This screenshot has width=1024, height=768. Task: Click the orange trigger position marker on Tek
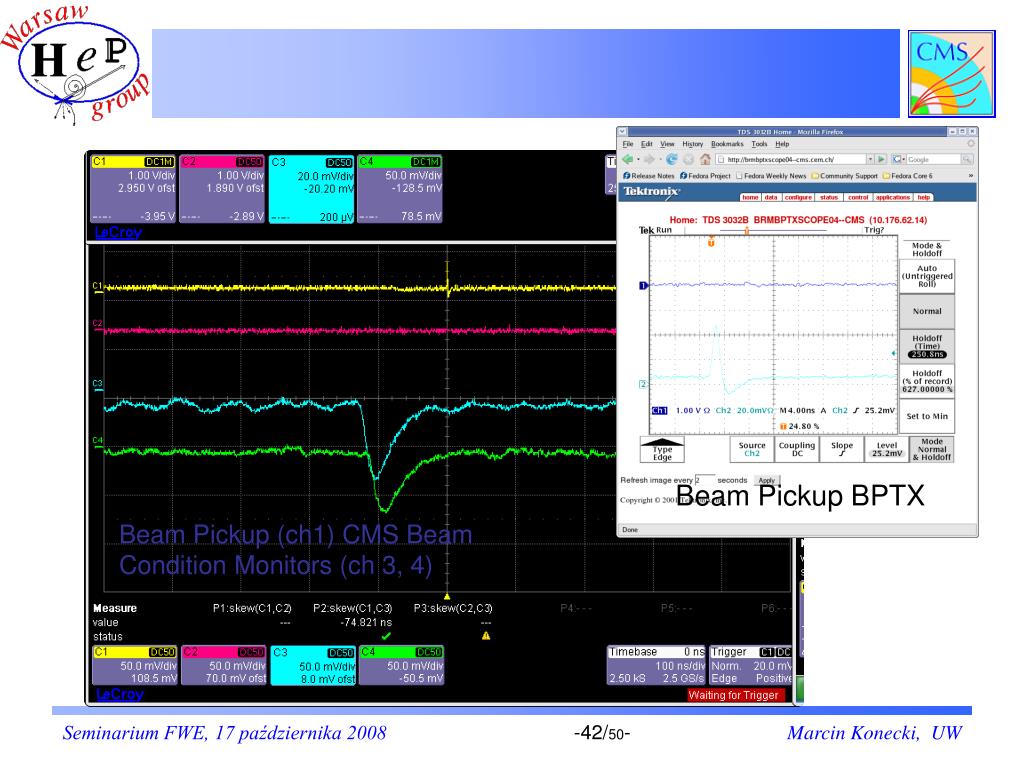point(711,242)
